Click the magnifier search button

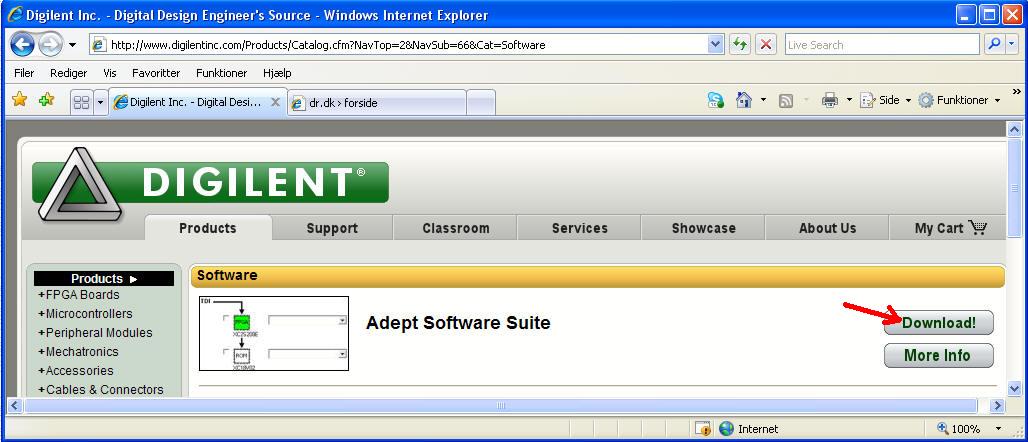click(x=995, y=44)
